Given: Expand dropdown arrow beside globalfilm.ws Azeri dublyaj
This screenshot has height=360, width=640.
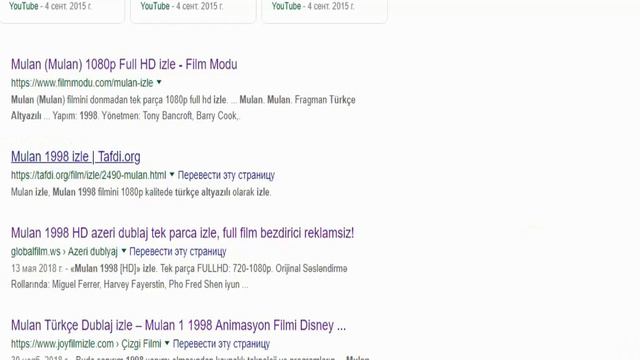Looking at the screenshot, I should [x=124, y=251].
